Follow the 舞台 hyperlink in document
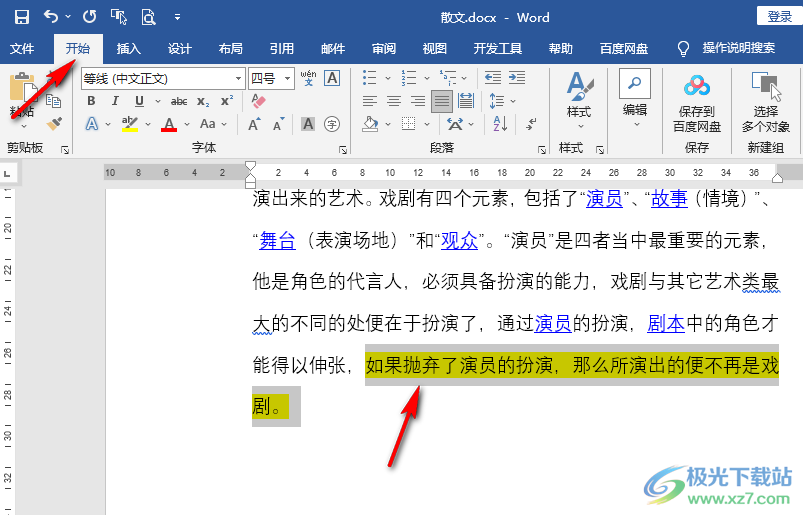The image size is (803, 515). (x=277, y=240)
